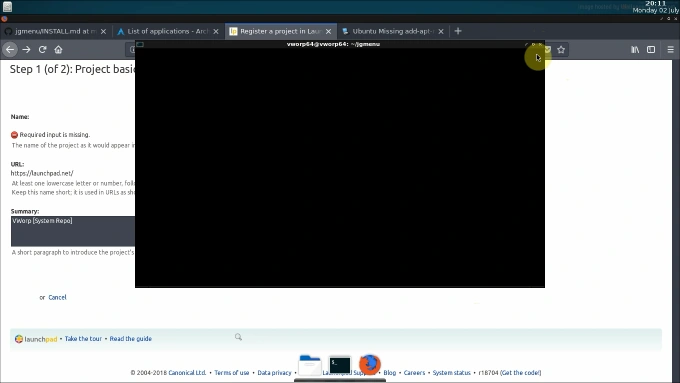Open the Launchpad logo link in footer
The height and width of the screenshot is (383, 680).
click(36, 339)
